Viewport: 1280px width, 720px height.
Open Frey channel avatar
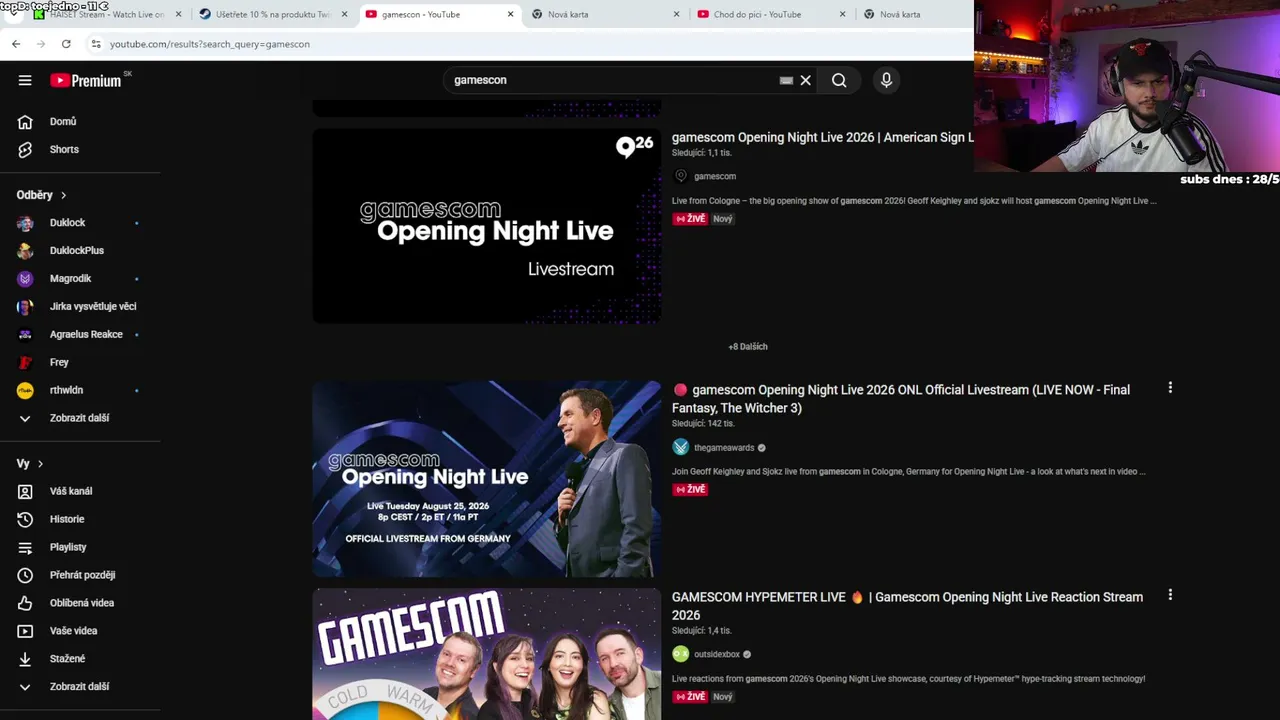pyautogui.click(x=25, y=363)
